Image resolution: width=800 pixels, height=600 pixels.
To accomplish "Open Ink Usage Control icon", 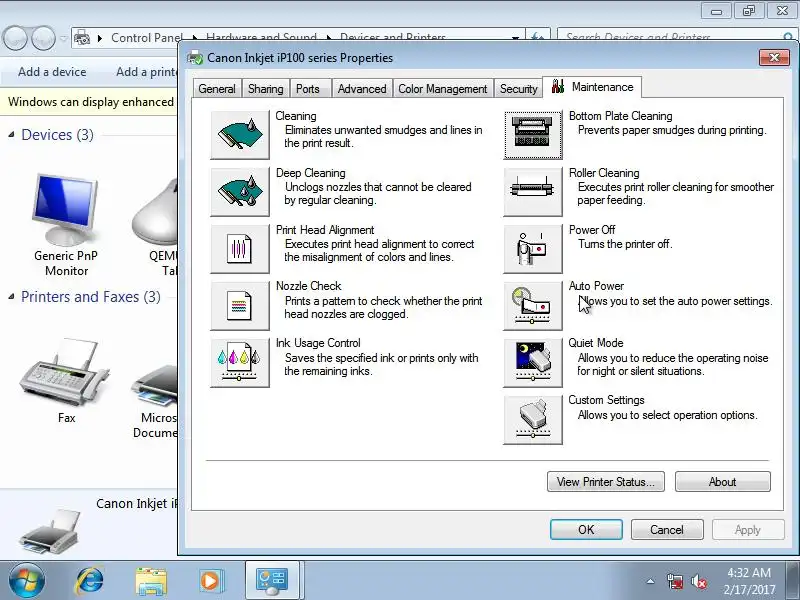I will click(x=240, y=363).
